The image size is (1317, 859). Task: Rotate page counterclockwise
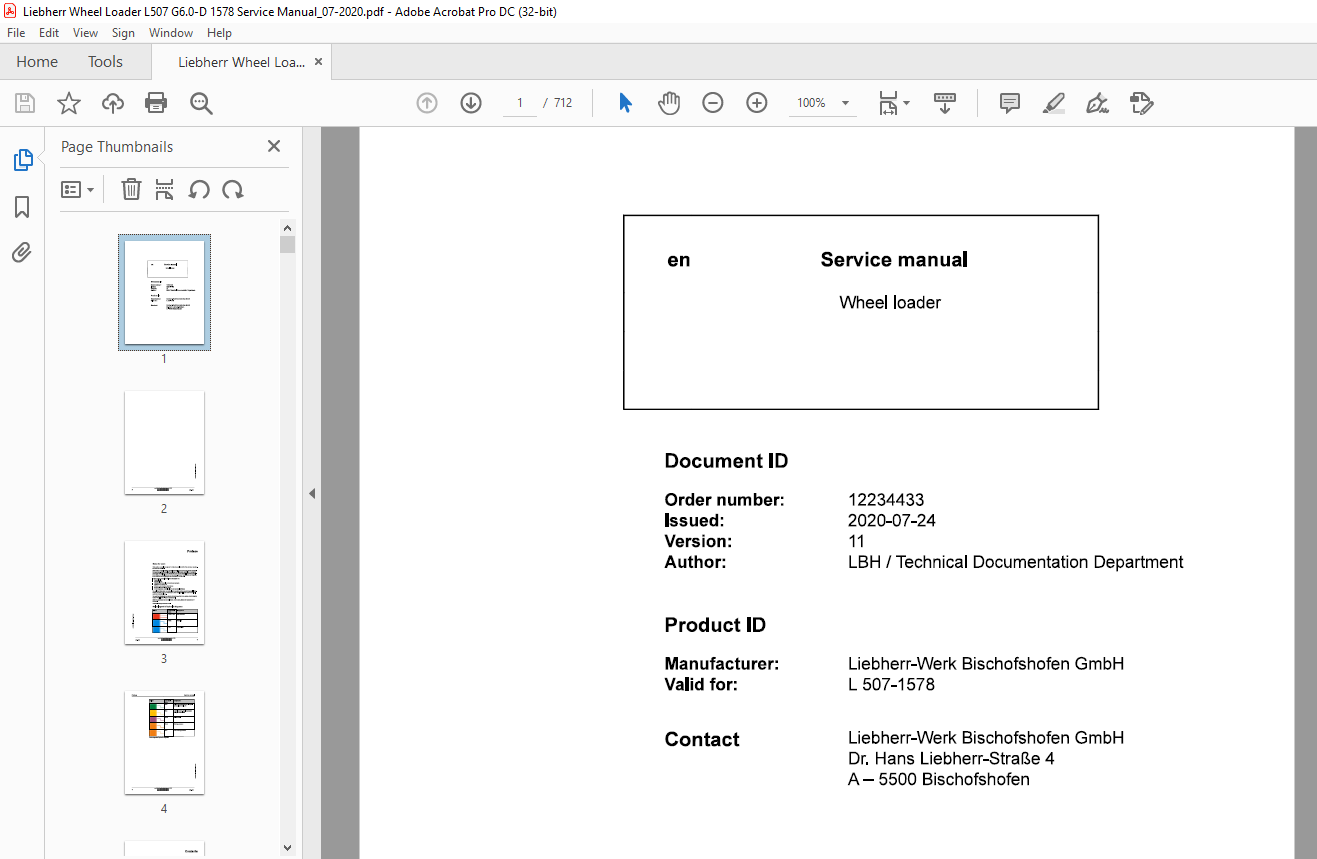coord(199,189)
